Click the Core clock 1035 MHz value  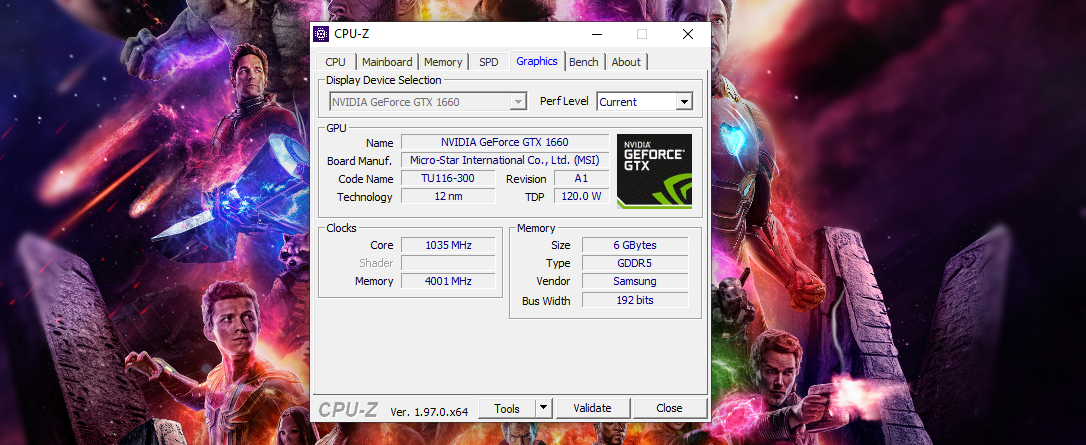click(448, 244)
